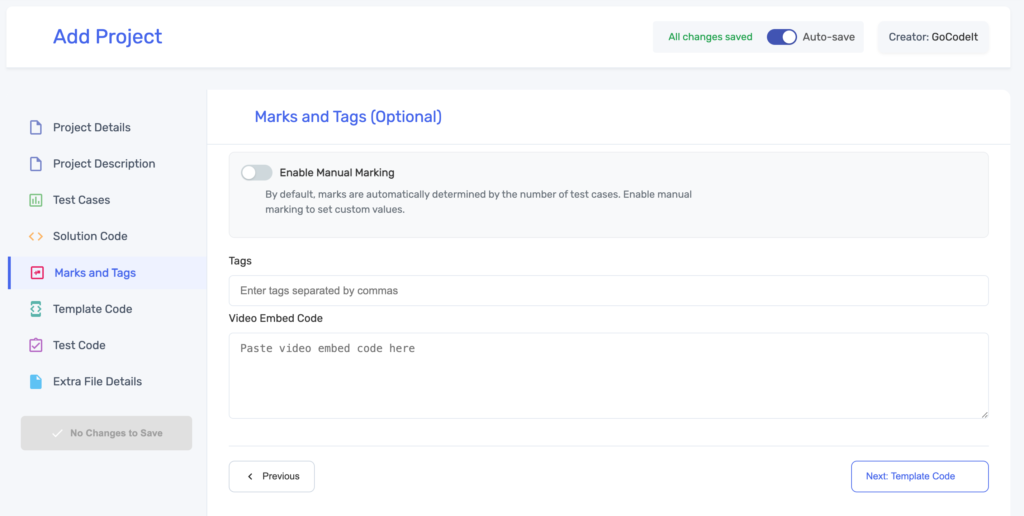Enable the Manual Marking toggle

pyautogui.click(x=257, y=173)
